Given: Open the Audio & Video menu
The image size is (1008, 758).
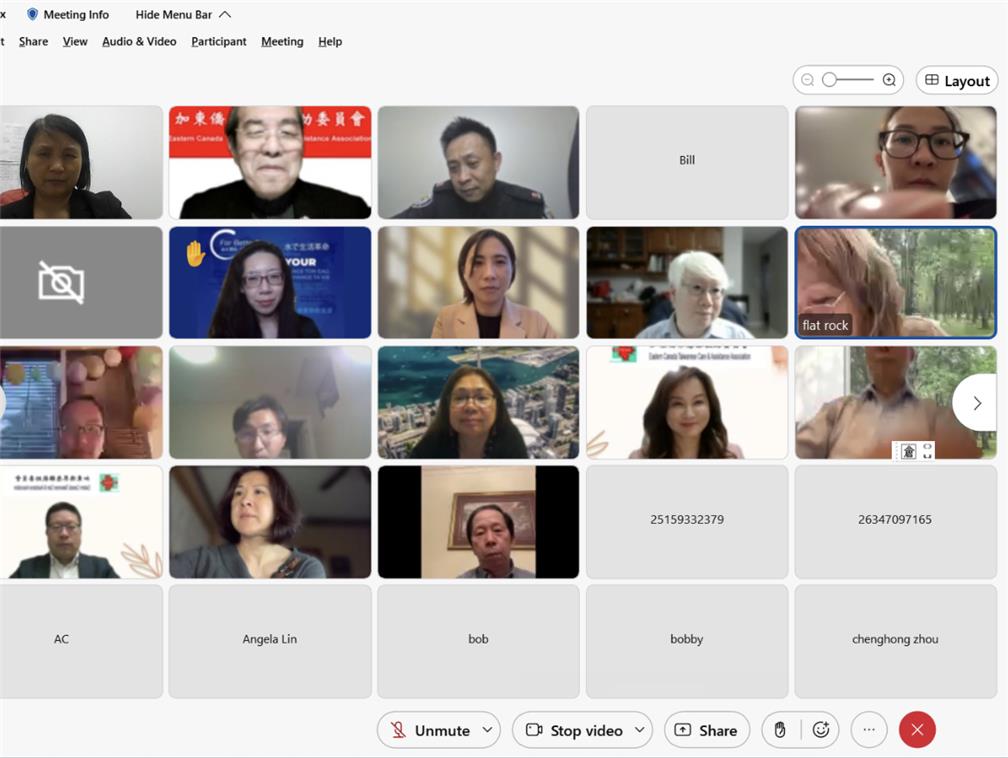Looking at the screenshot, I should [139, 41].
